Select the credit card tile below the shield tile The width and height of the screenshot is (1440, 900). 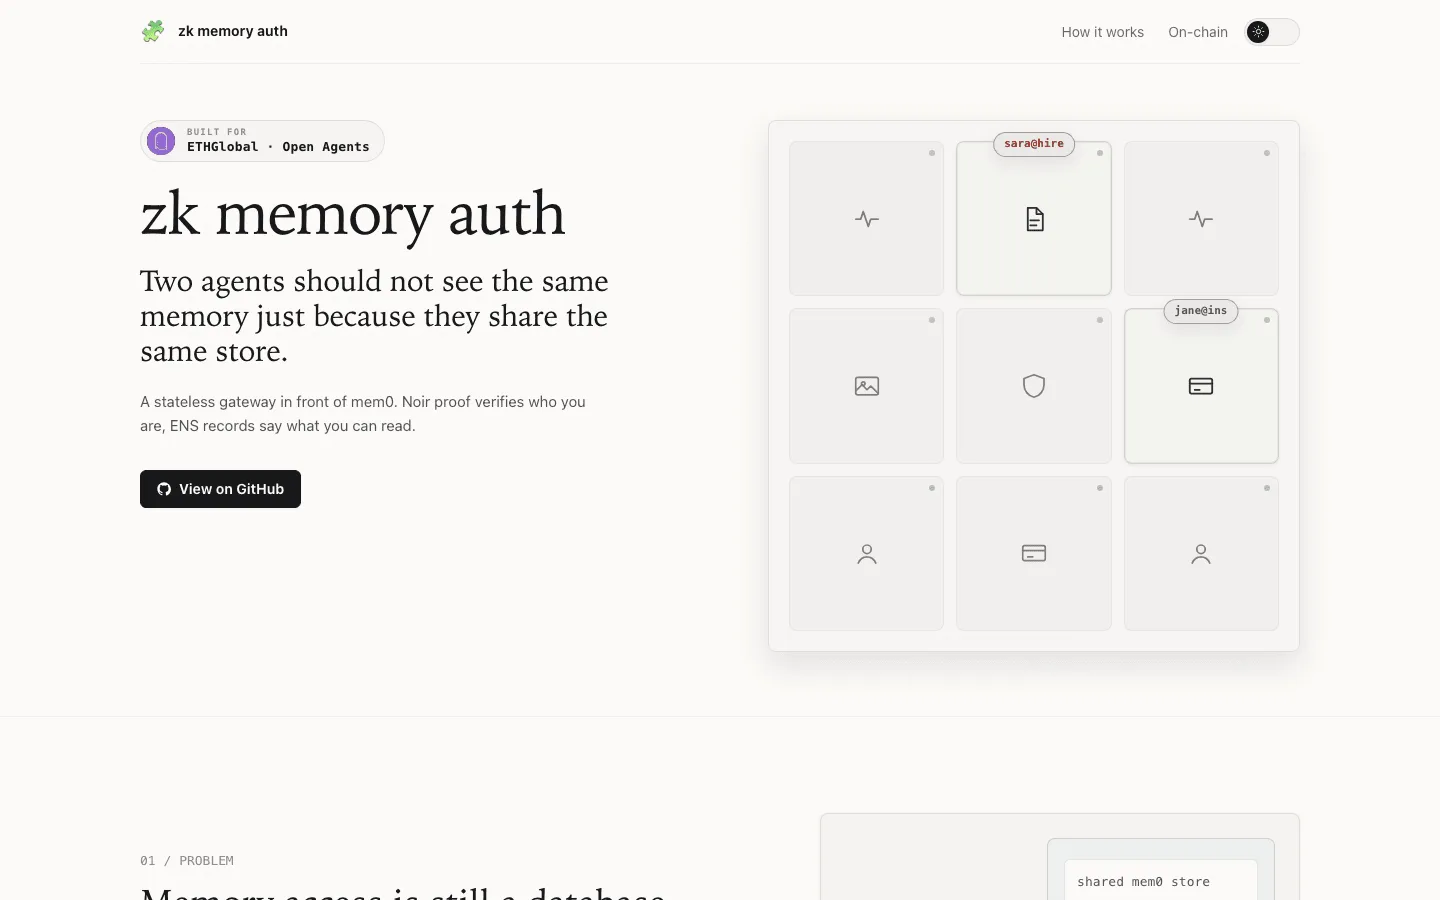(x=1034, y=553)
